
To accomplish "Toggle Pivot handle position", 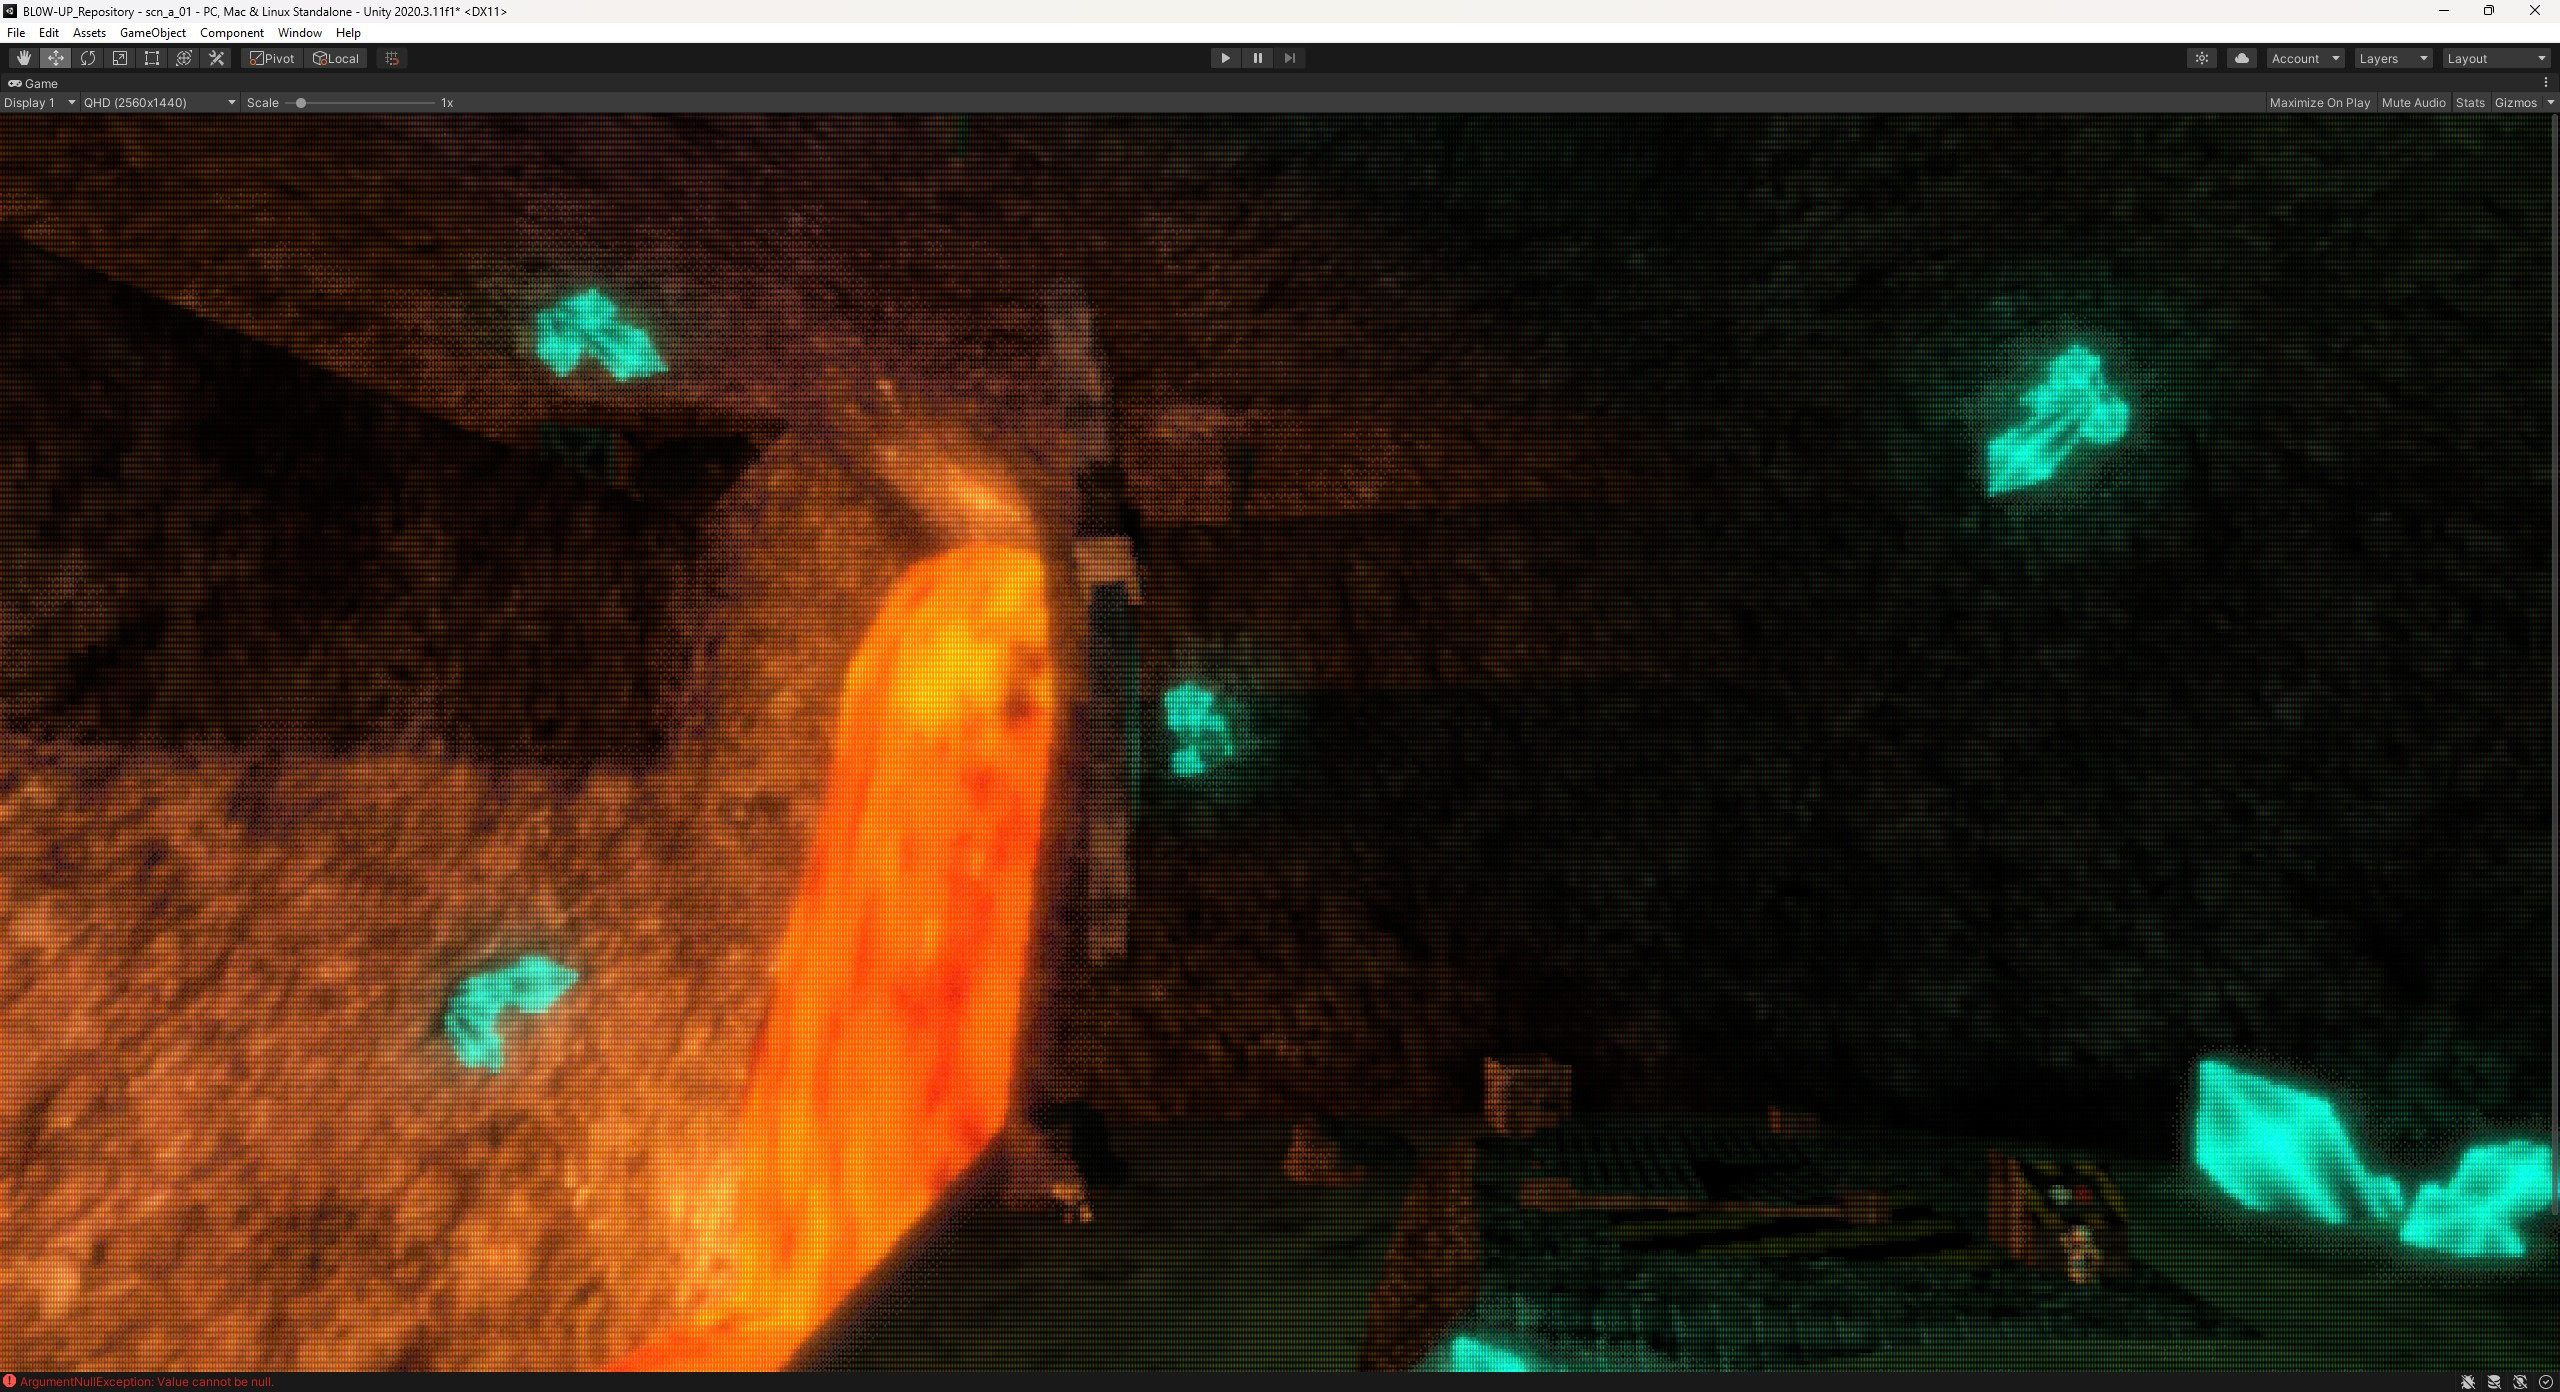I will tap(270, 58).
